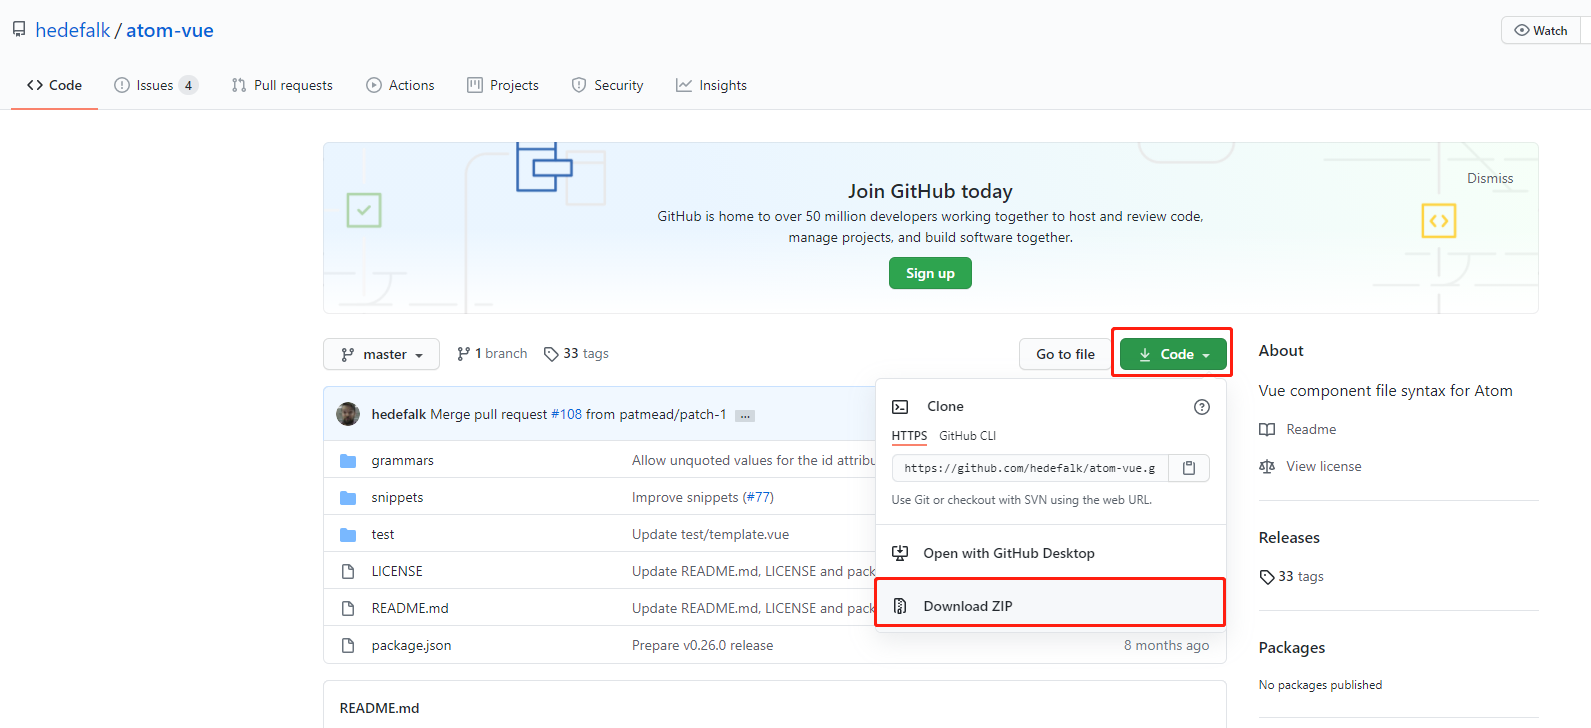Click the clone URL input field
This screenshot has height=728, width=1591.
pyautogui.click(x=1030, y=468)
